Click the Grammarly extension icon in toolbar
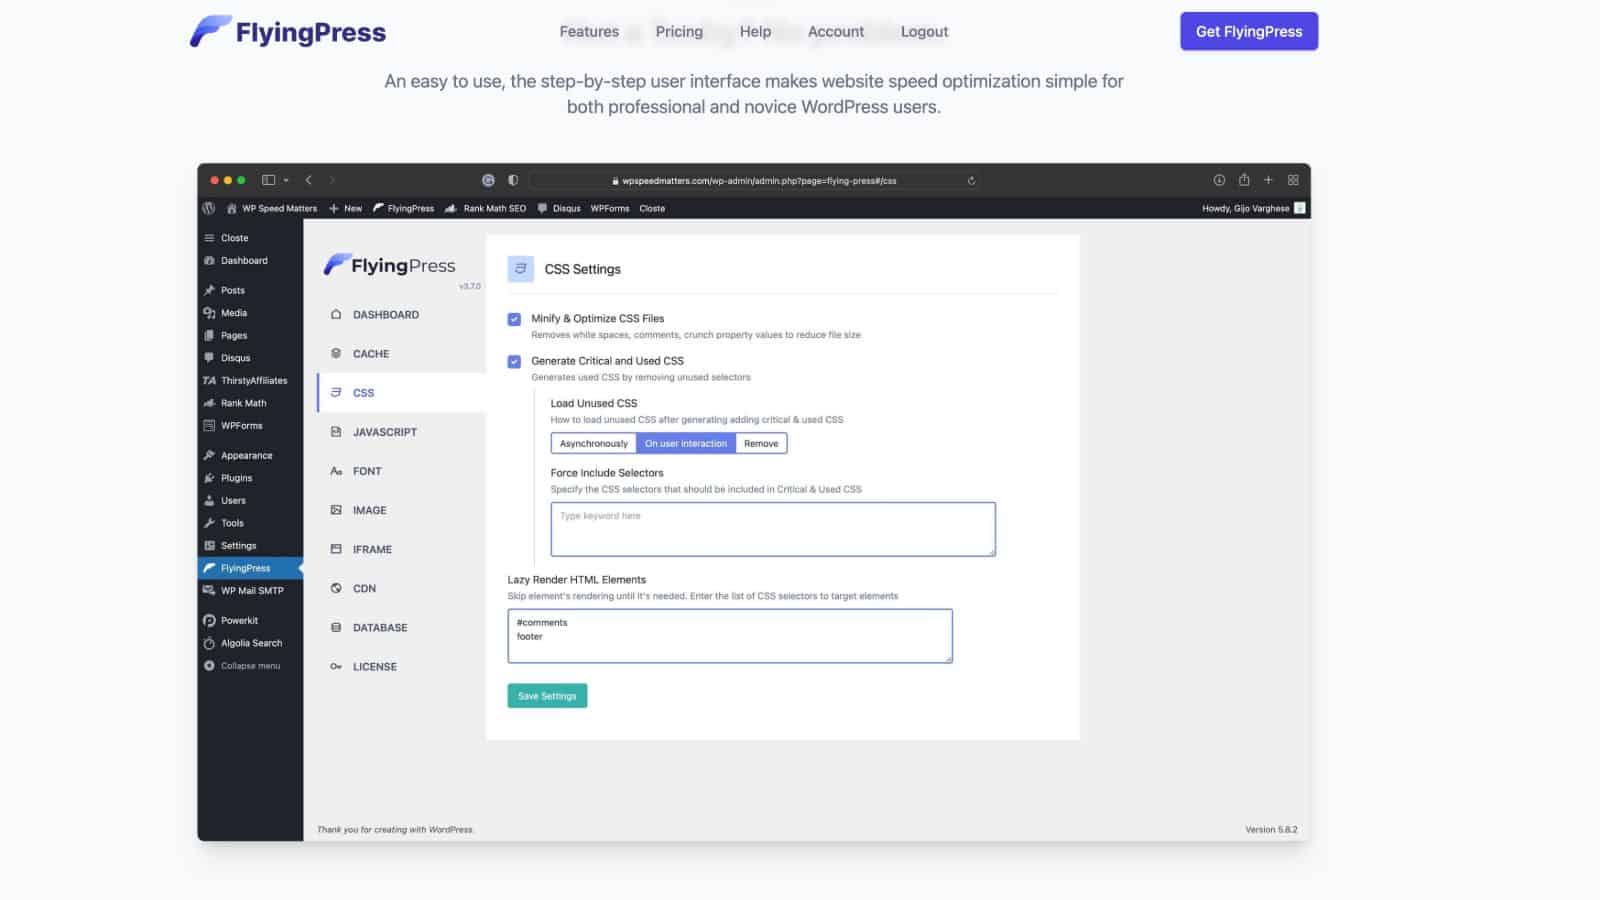The width and height of the screenshot is (1600, 900). tap(488, 180)
